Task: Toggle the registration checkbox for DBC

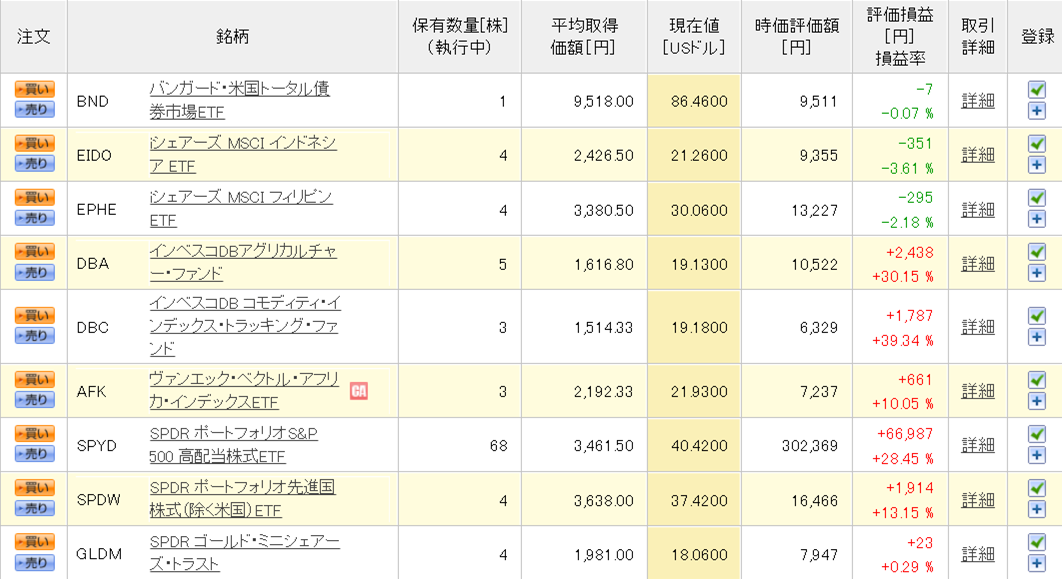Action: point(1036,316)
